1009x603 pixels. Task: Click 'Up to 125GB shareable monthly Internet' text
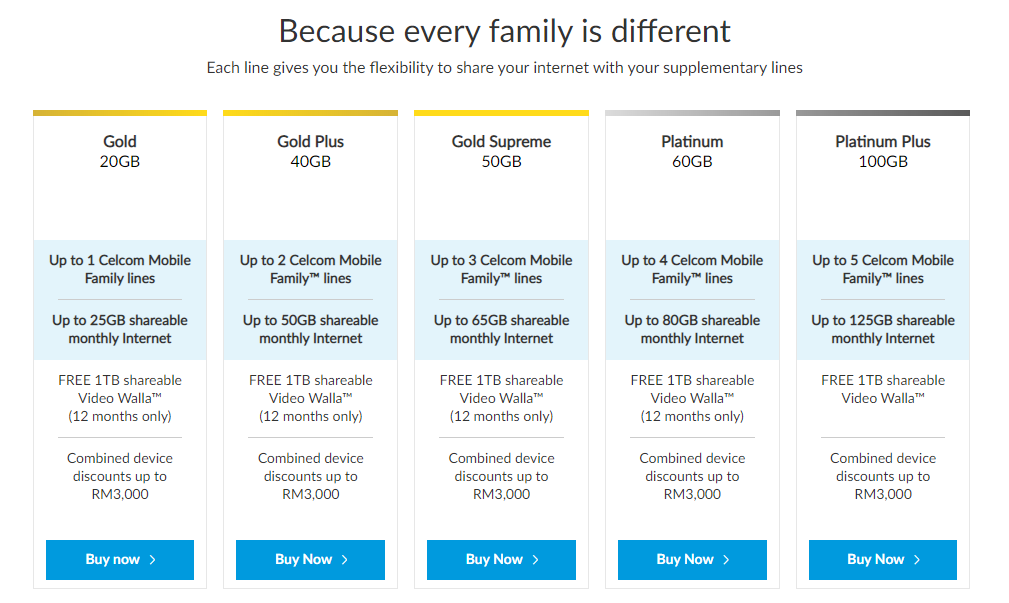tap(883, 329)
